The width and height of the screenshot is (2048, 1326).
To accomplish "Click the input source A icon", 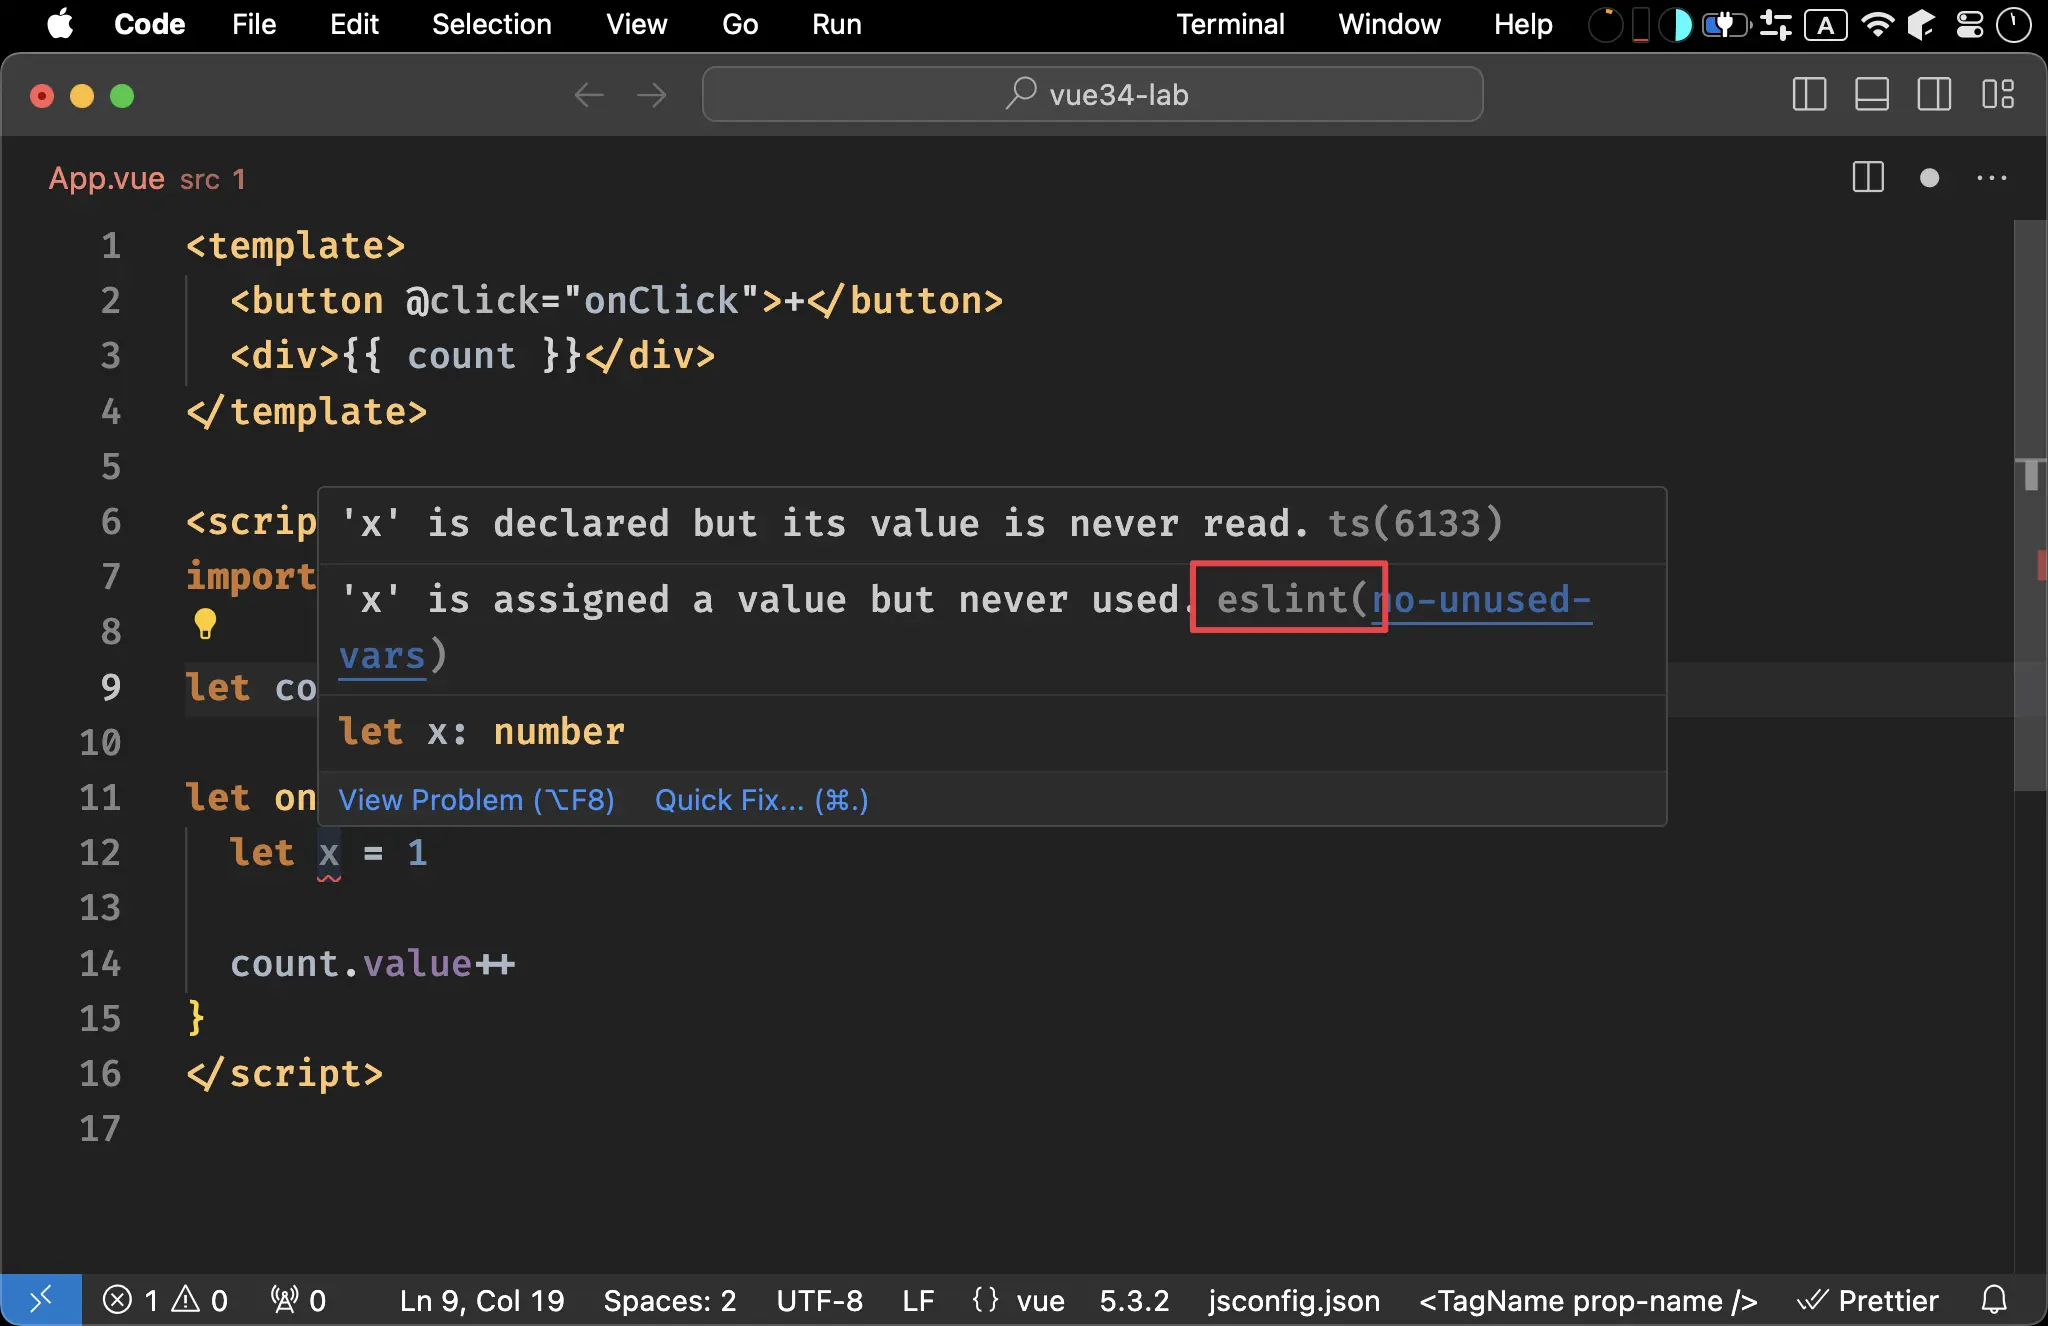I will [x=1825, y=24].
